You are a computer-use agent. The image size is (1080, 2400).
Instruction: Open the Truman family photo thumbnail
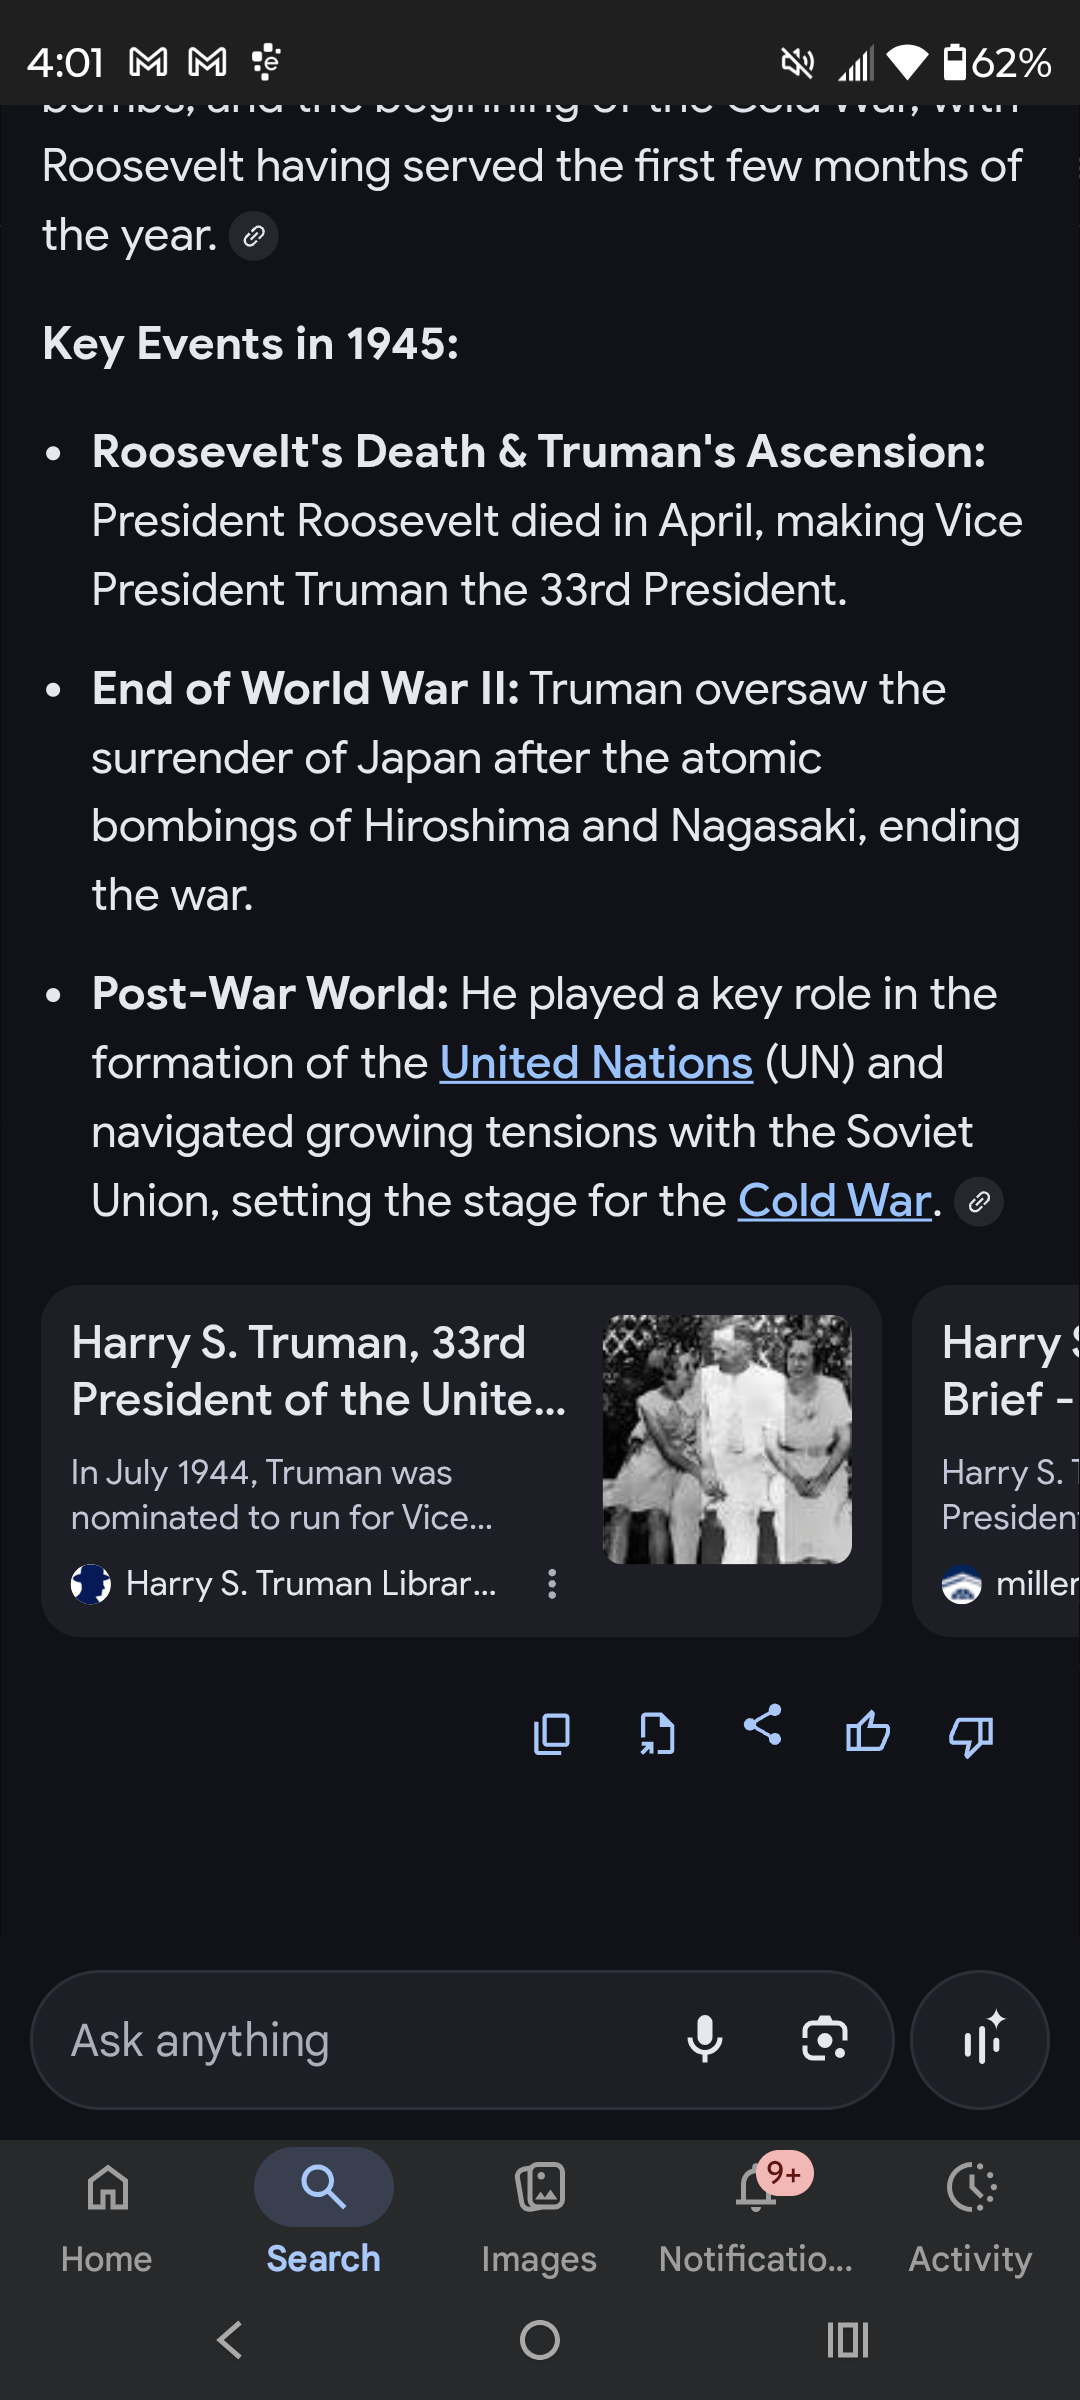click(x=727, y=1439)
